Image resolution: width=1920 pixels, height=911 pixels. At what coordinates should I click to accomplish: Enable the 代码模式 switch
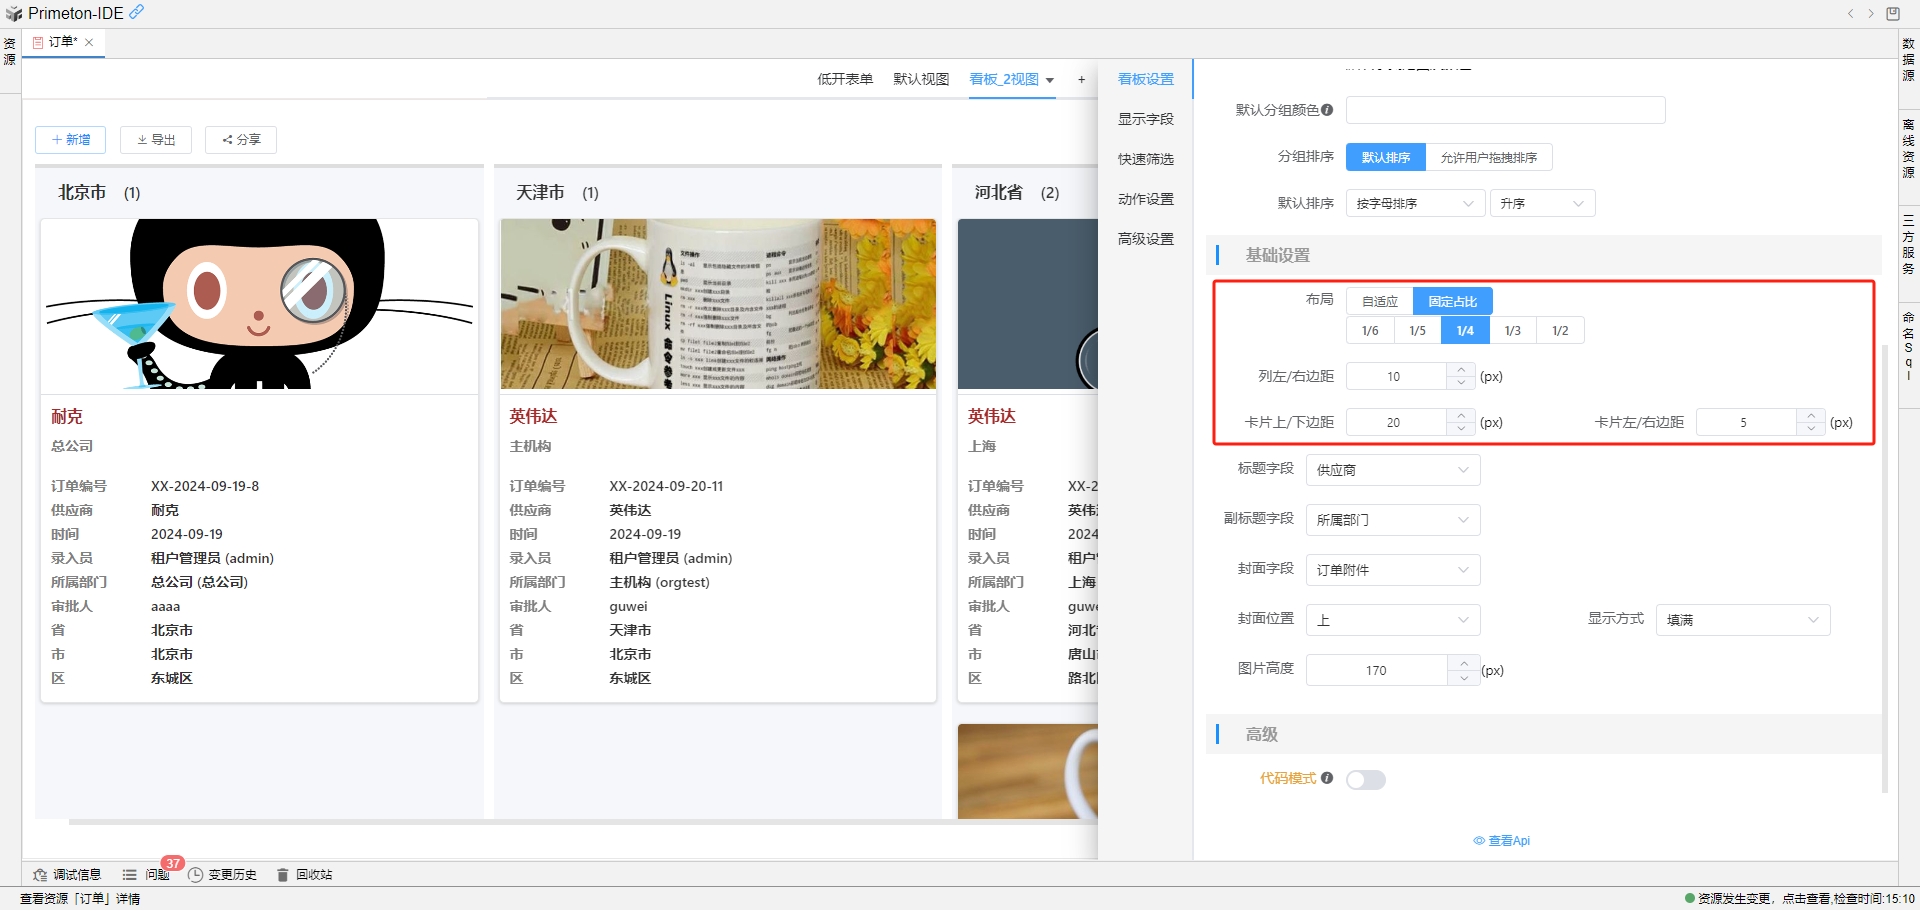(1365, 780)
